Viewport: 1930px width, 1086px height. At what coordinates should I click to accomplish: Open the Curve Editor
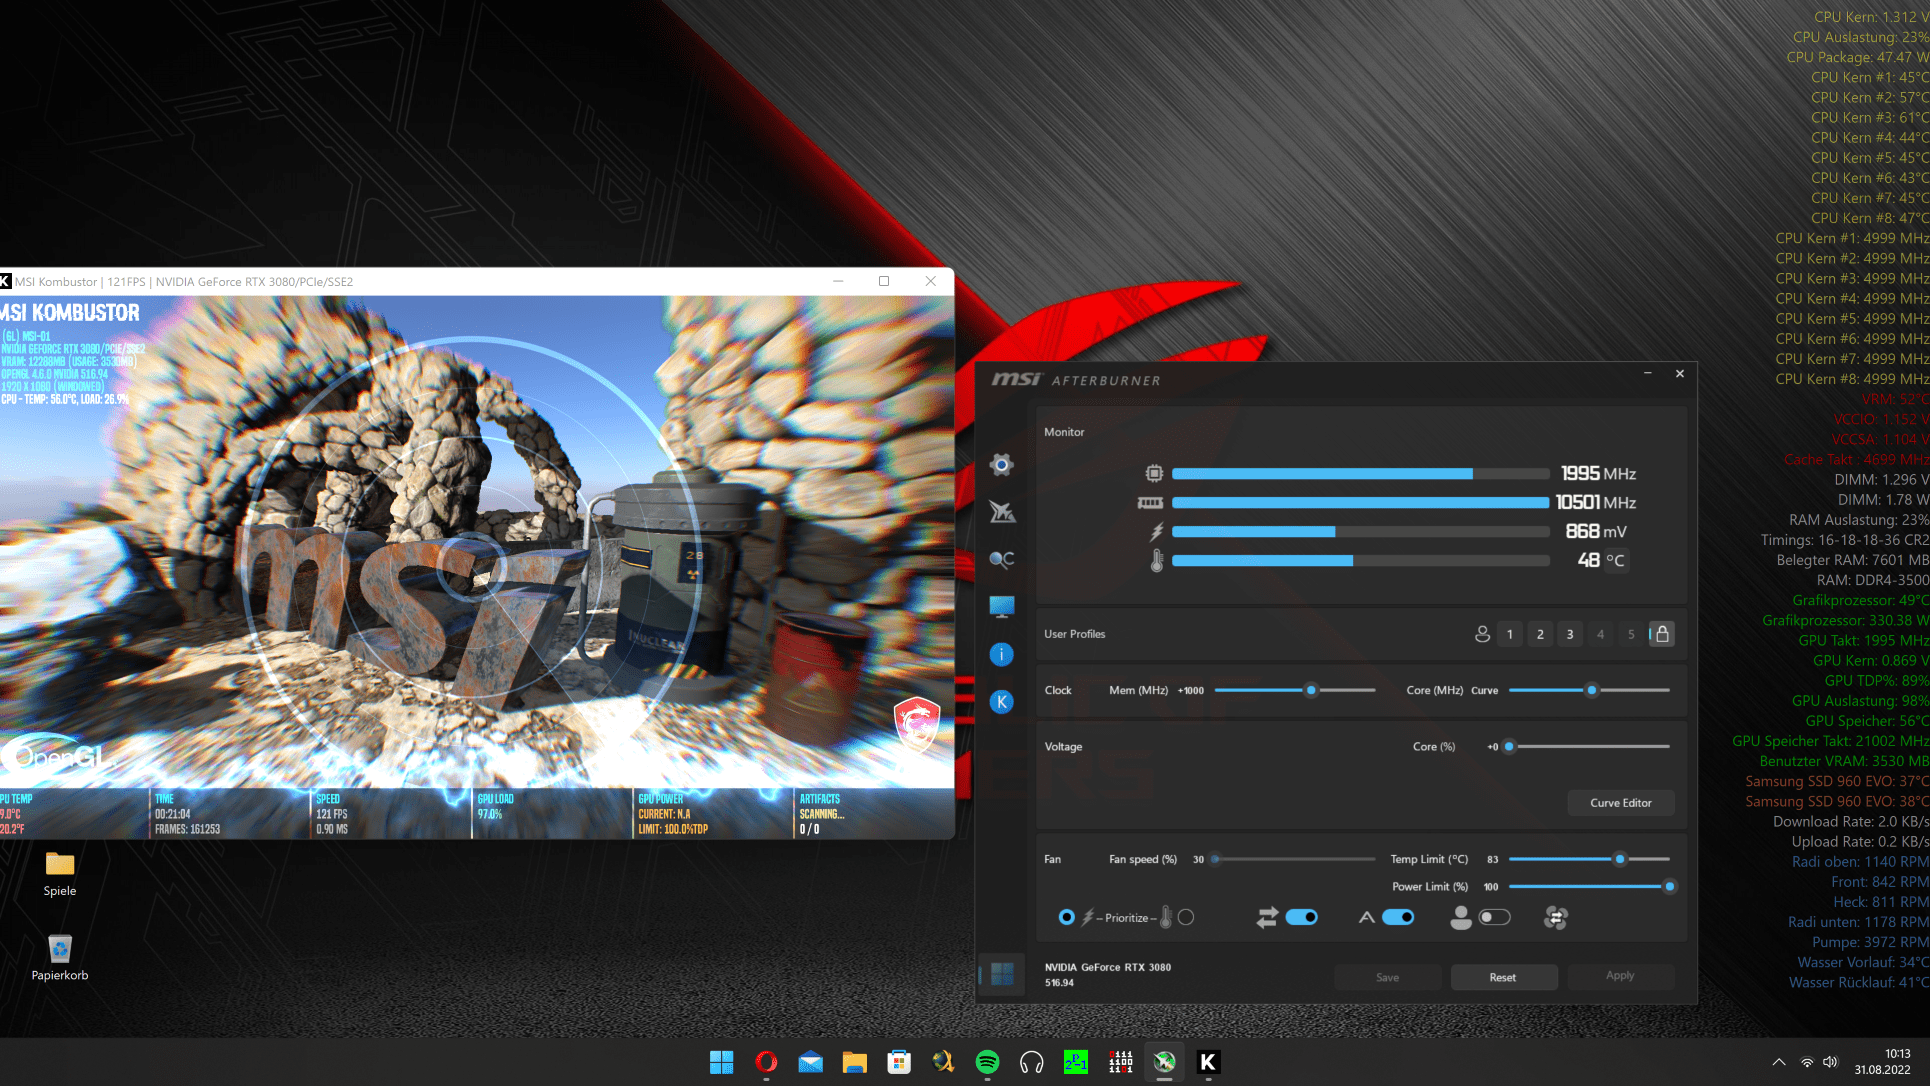[1621, 803]
